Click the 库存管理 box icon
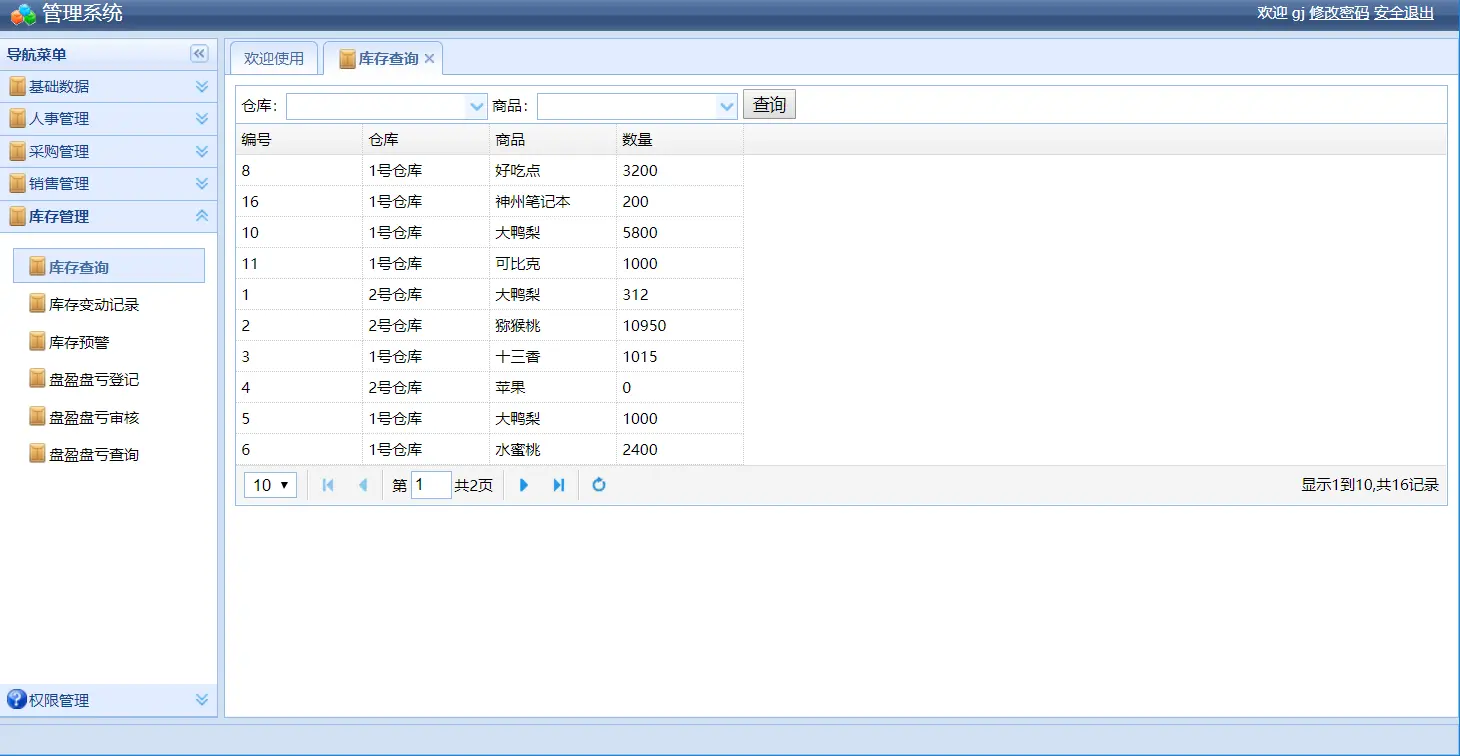Viewport: 1460px width, 756px height. click(17, 216)
